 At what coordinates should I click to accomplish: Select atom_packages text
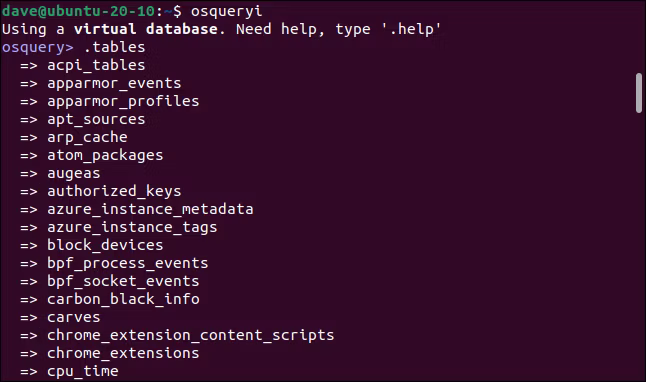(x=105, y=155)
